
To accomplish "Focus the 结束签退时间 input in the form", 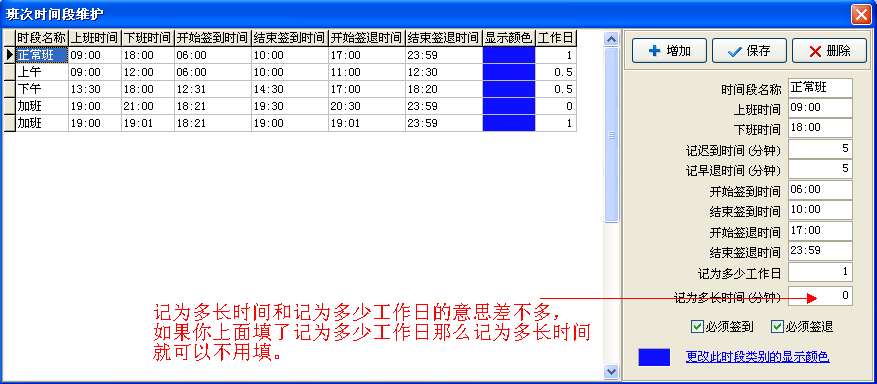I will point(820,250).
